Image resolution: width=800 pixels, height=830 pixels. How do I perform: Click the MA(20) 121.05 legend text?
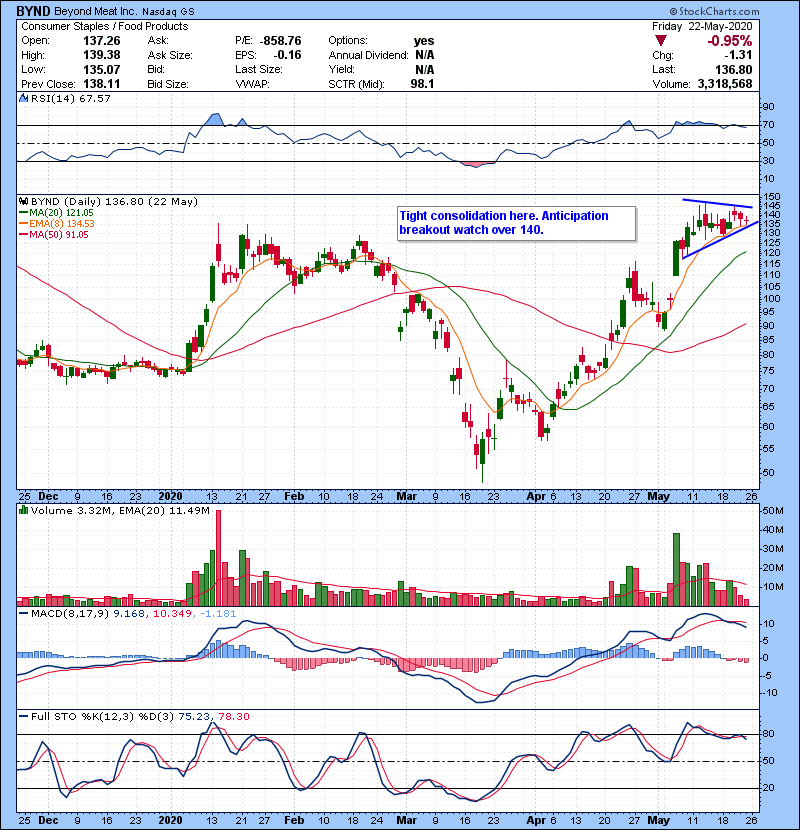pos(61,213)
